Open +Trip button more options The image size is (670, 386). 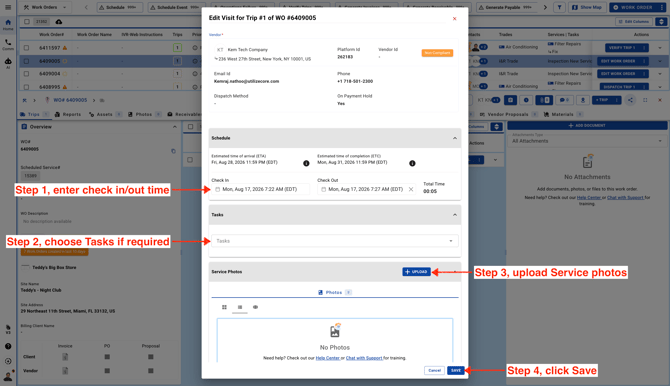(616, 100)
